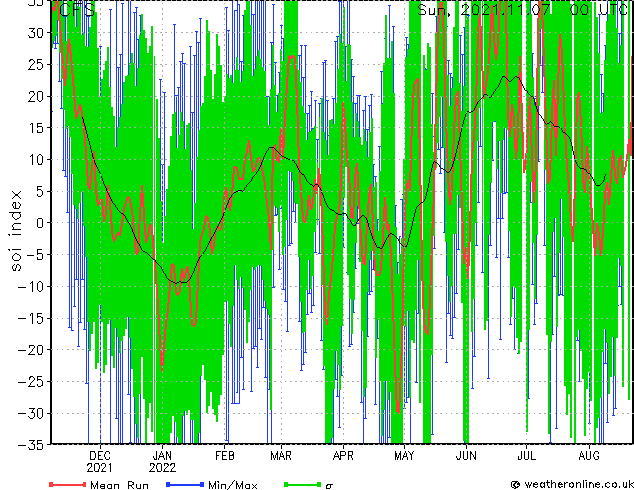Click the soi index y-axis title
This screenshot has height=490, width=634.
[15, 230]
